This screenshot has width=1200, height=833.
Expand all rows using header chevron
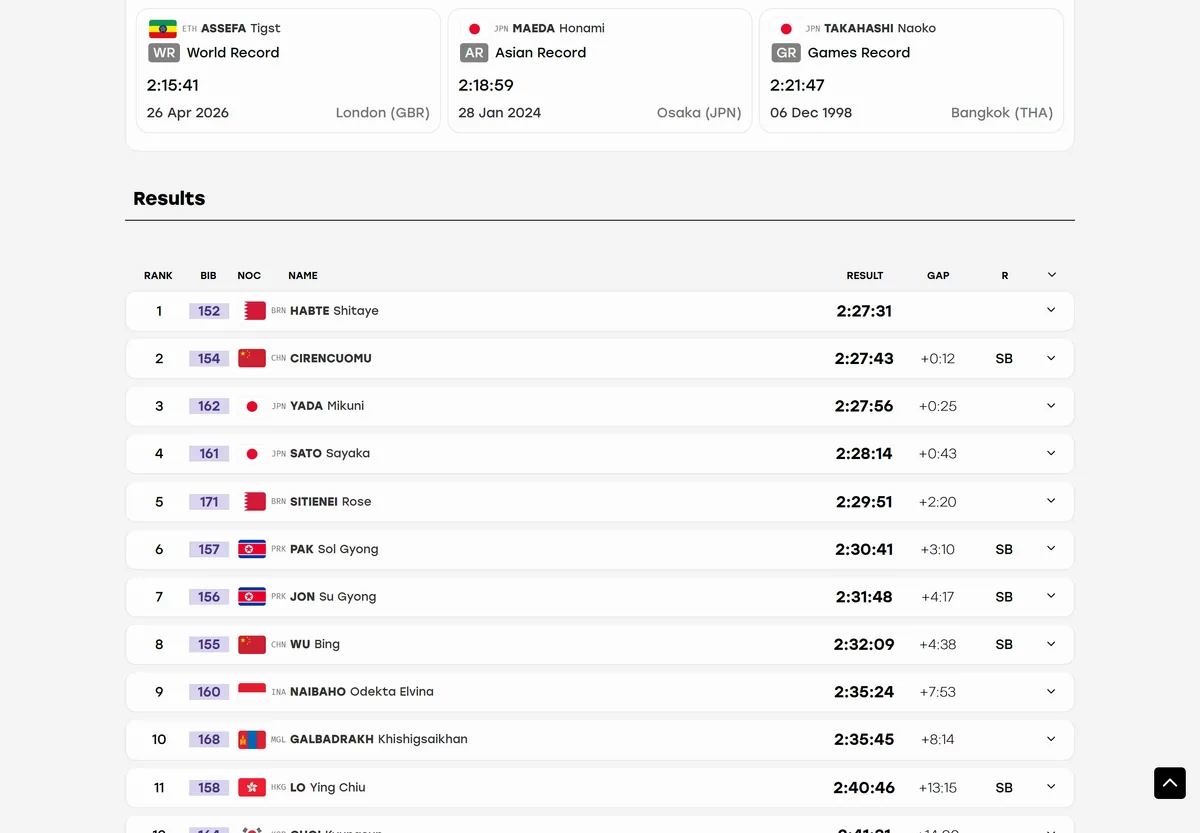[x=1051, y=275]
